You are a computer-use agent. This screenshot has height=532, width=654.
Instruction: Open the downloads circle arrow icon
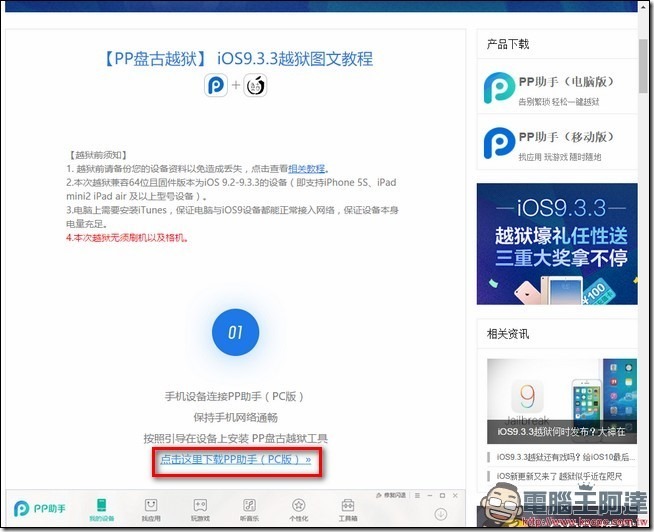440,514
